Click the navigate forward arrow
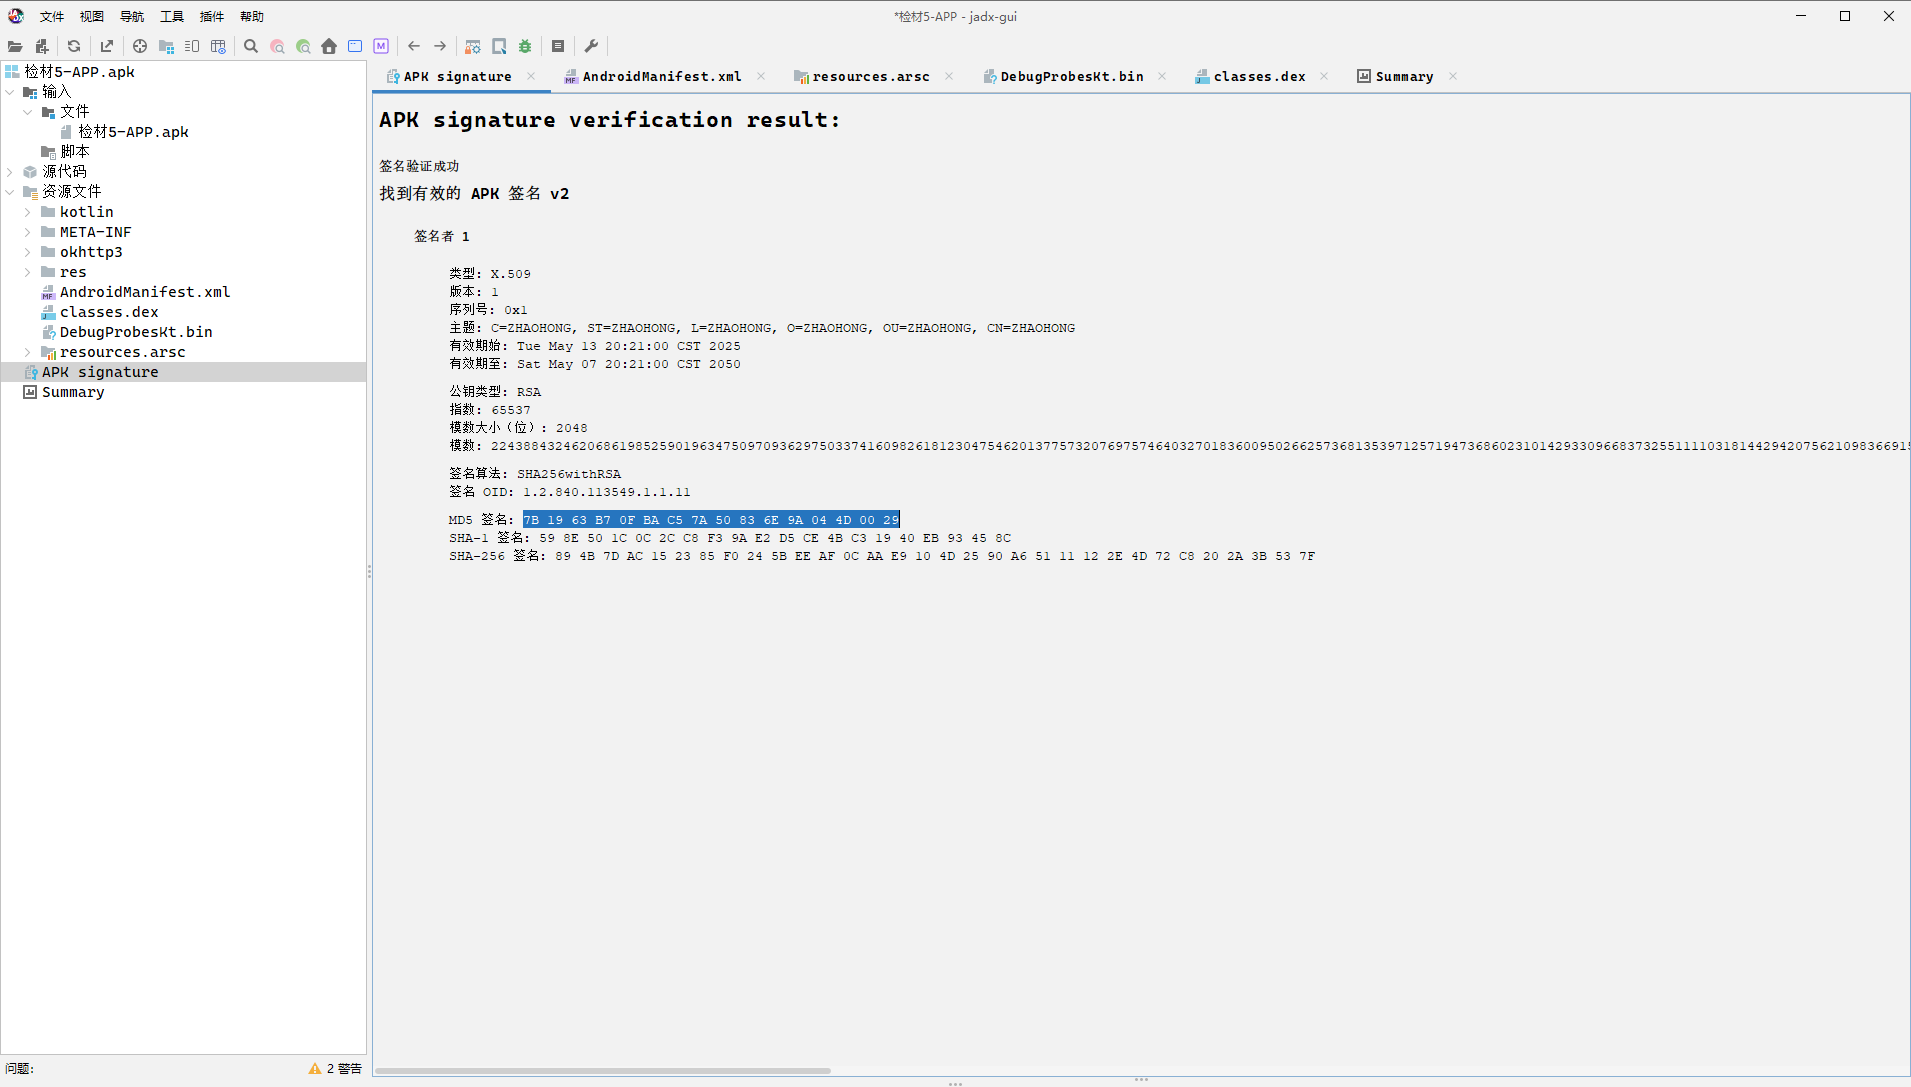Screen dimensions: 1911x1087 coord(440,46)
